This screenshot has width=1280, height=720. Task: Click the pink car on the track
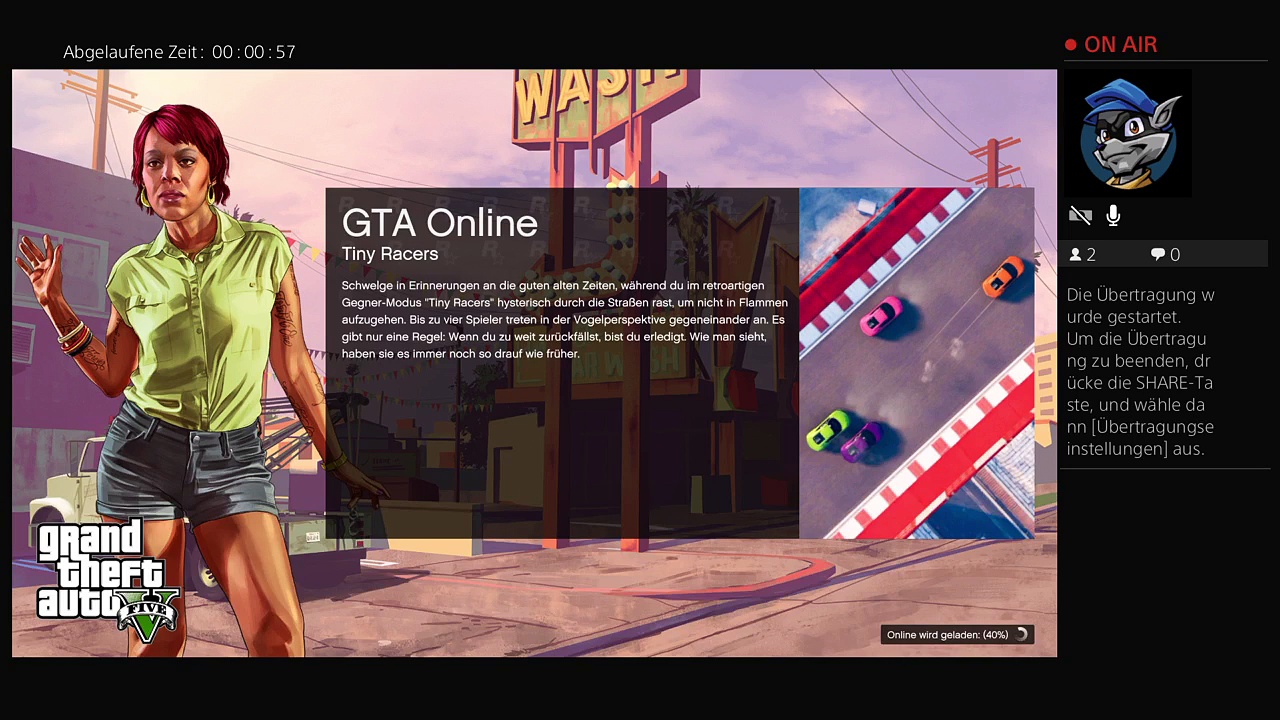pyautogui.click(x=881, y=316)
